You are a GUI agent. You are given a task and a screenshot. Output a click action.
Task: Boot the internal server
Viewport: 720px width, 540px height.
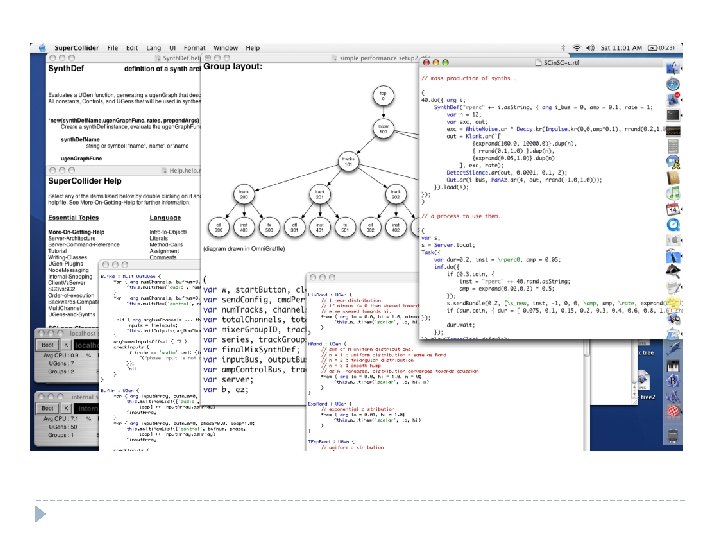(x=47, y=408)
